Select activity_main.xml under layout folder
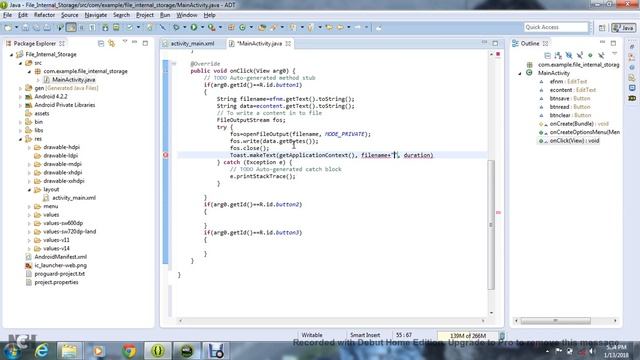Image resolution: width=640 pixels, height=360 pixels. (74, 198)
